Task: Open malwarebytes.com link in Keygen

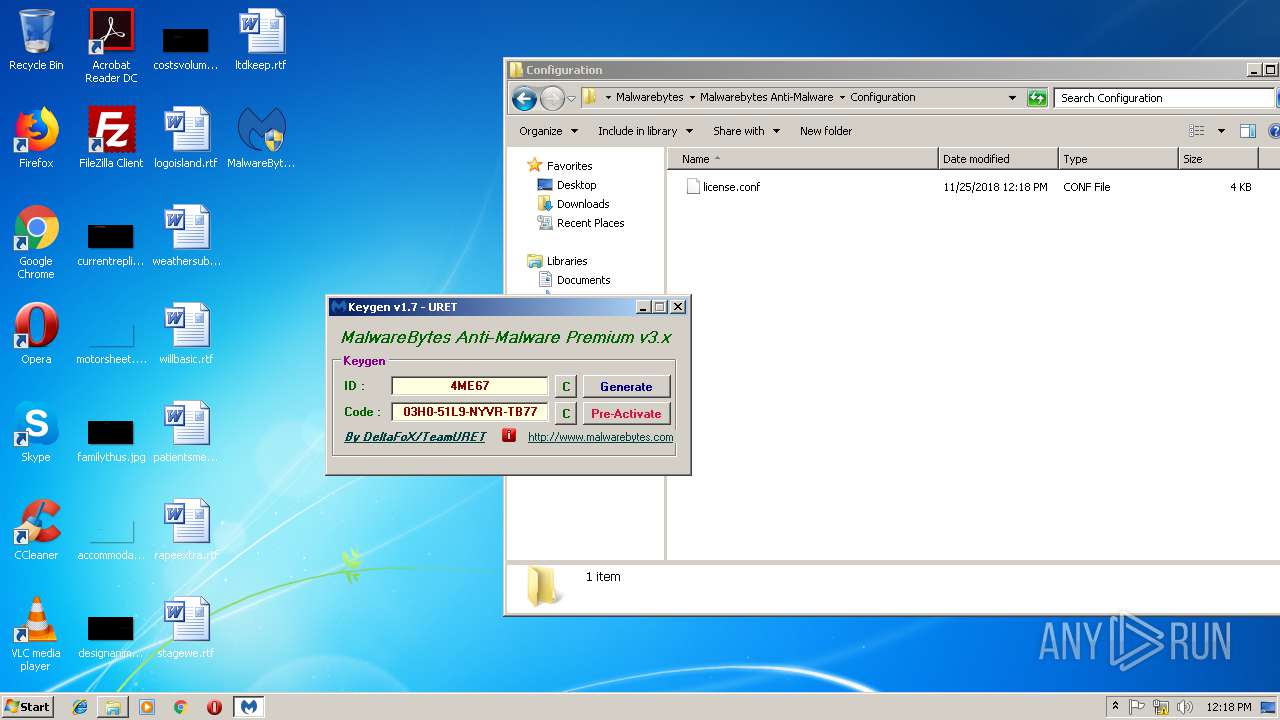Action: coord(600,437)
